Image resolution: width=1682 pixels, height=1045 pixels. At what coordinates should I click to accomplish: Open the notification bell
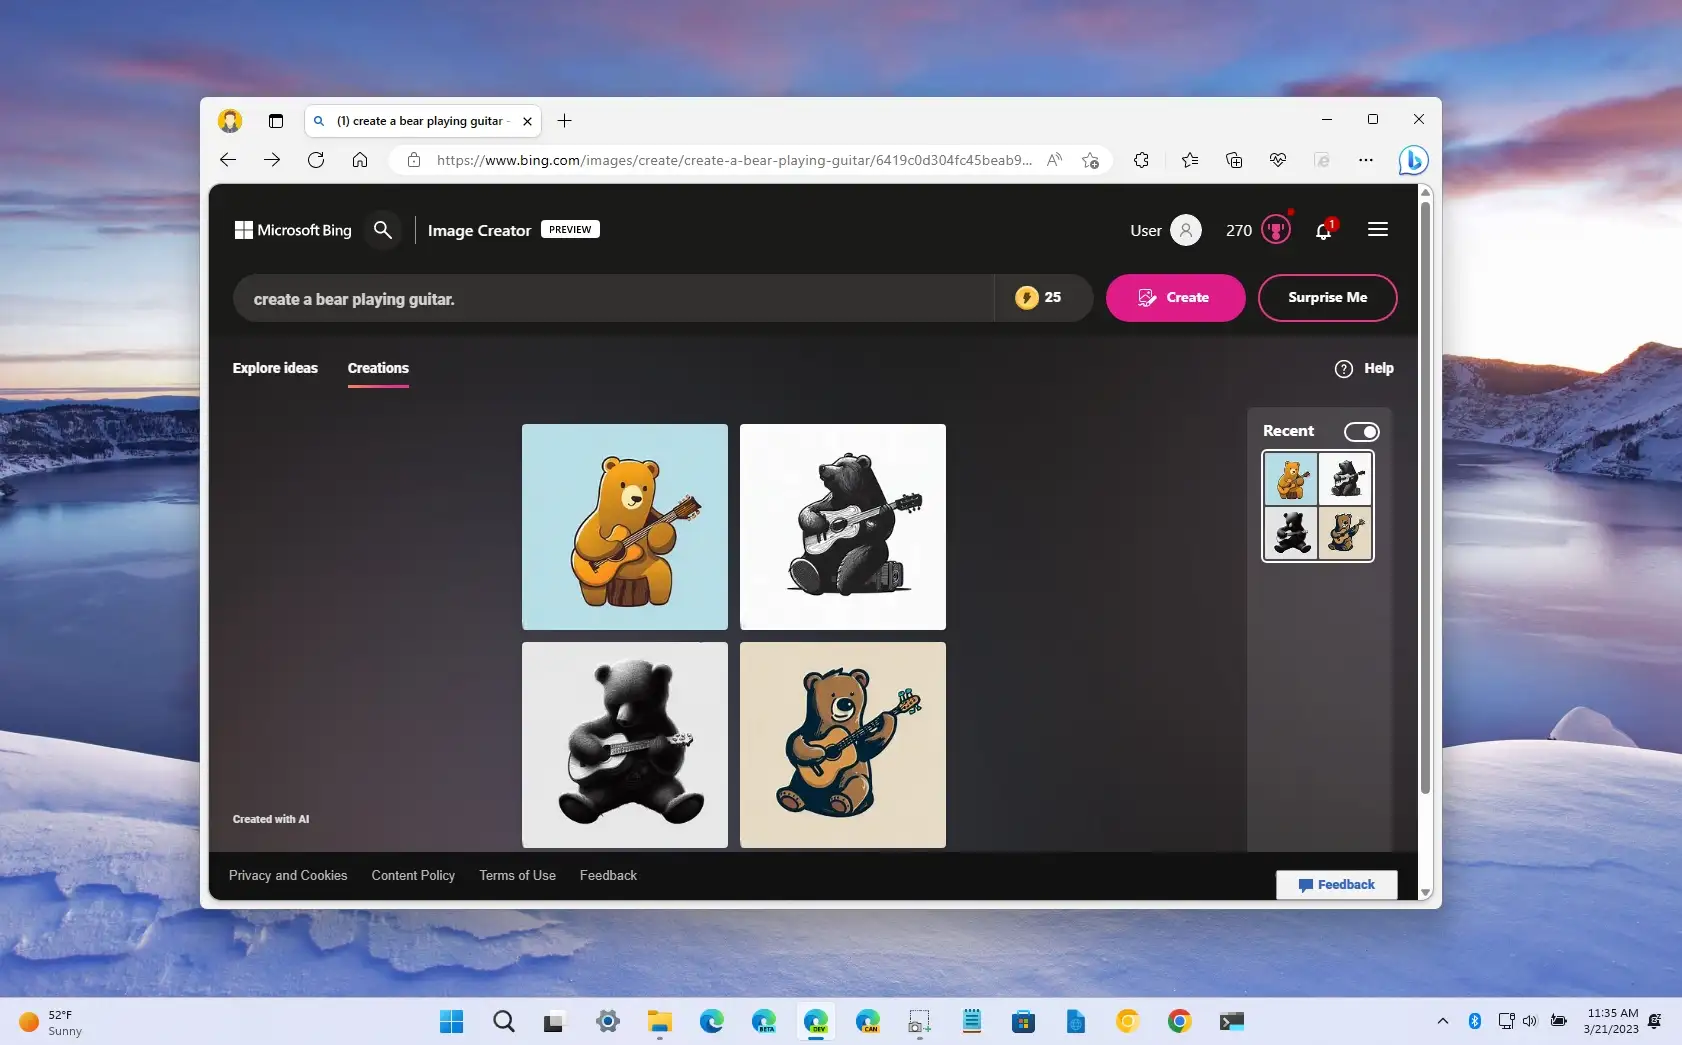[1323, 232]
